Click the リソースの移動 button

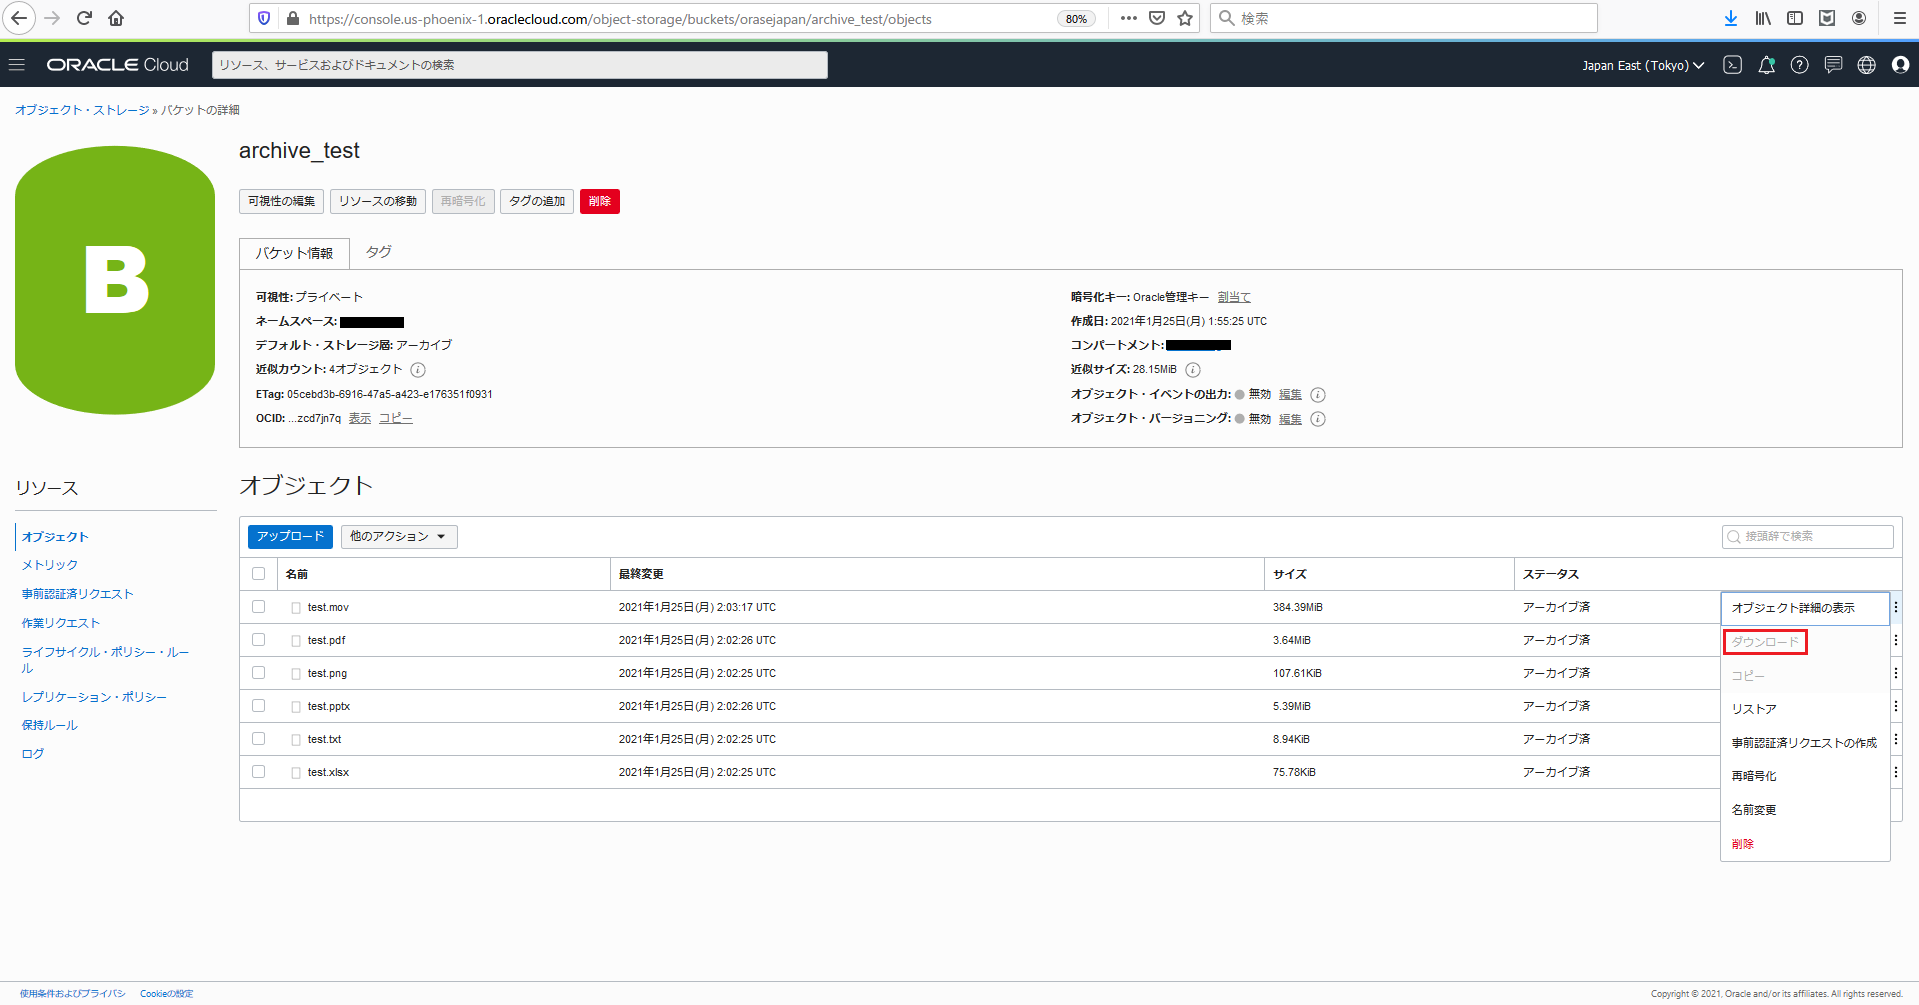(x=378, y=201)
